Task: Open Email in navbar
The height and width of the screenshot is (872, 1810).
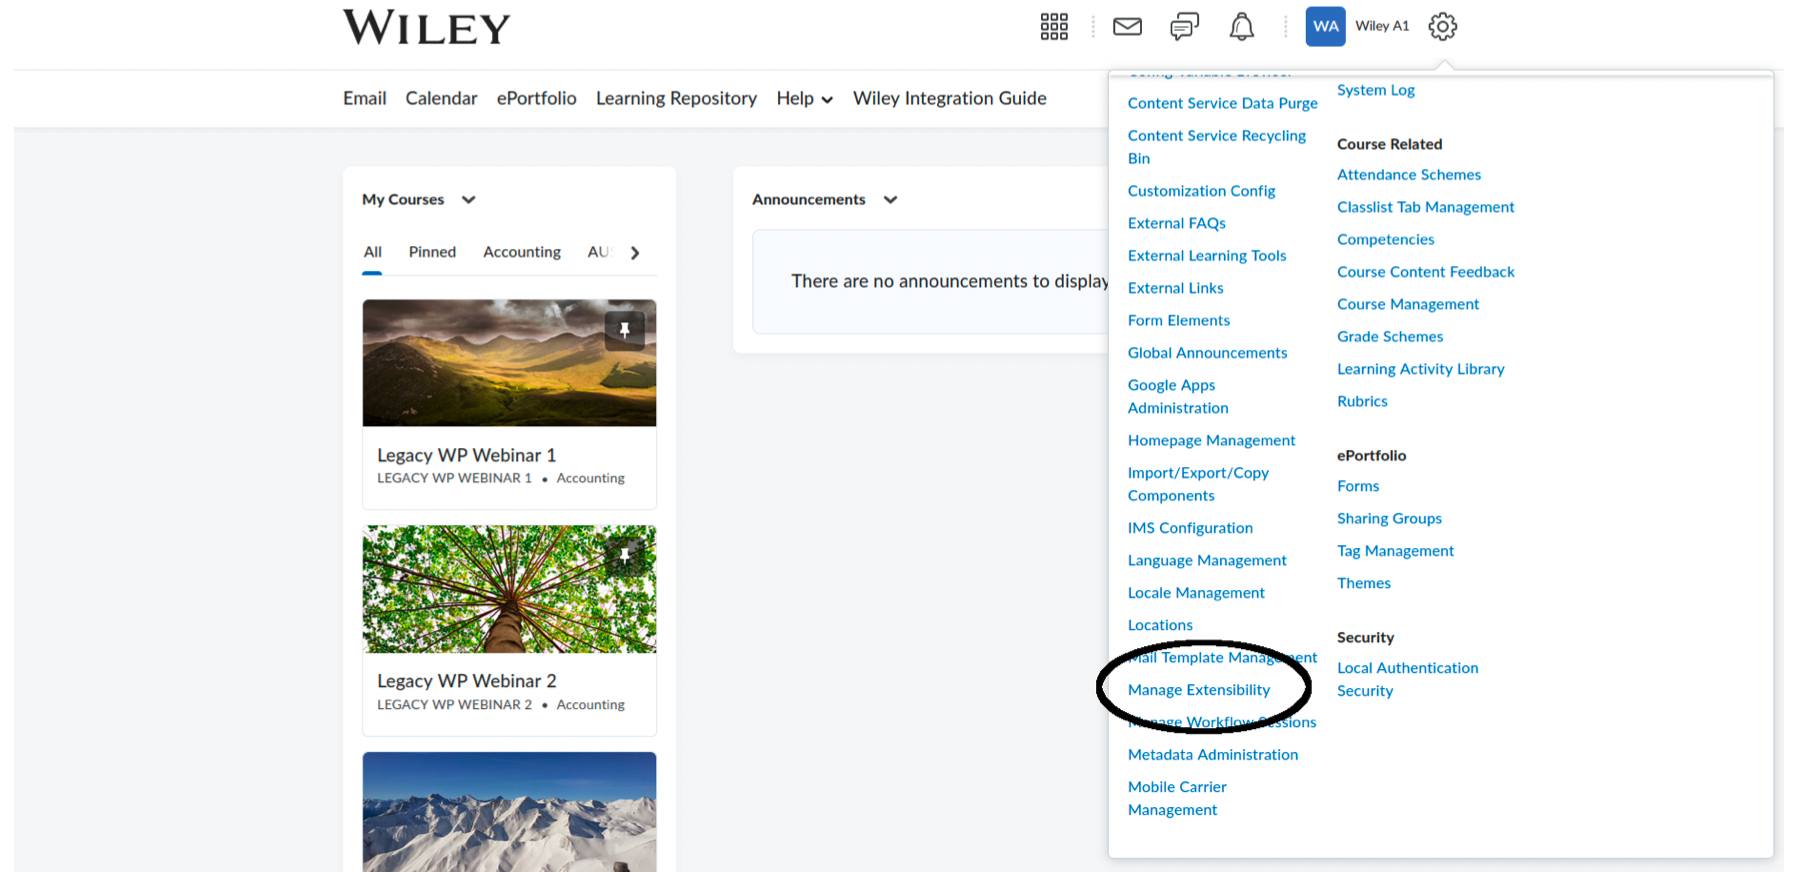Action: 364,99
